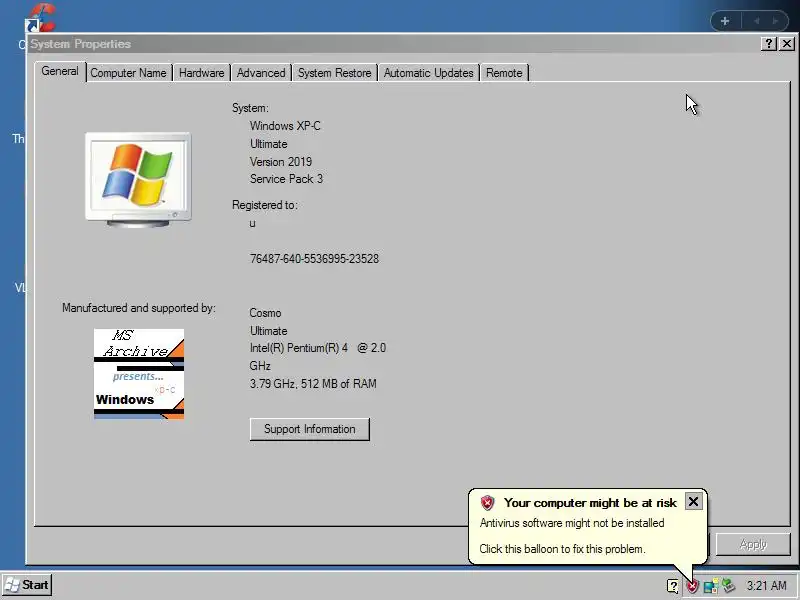Switch to the General tab
The width and height of the screenshot is (800, 600).
click(60, 71)
